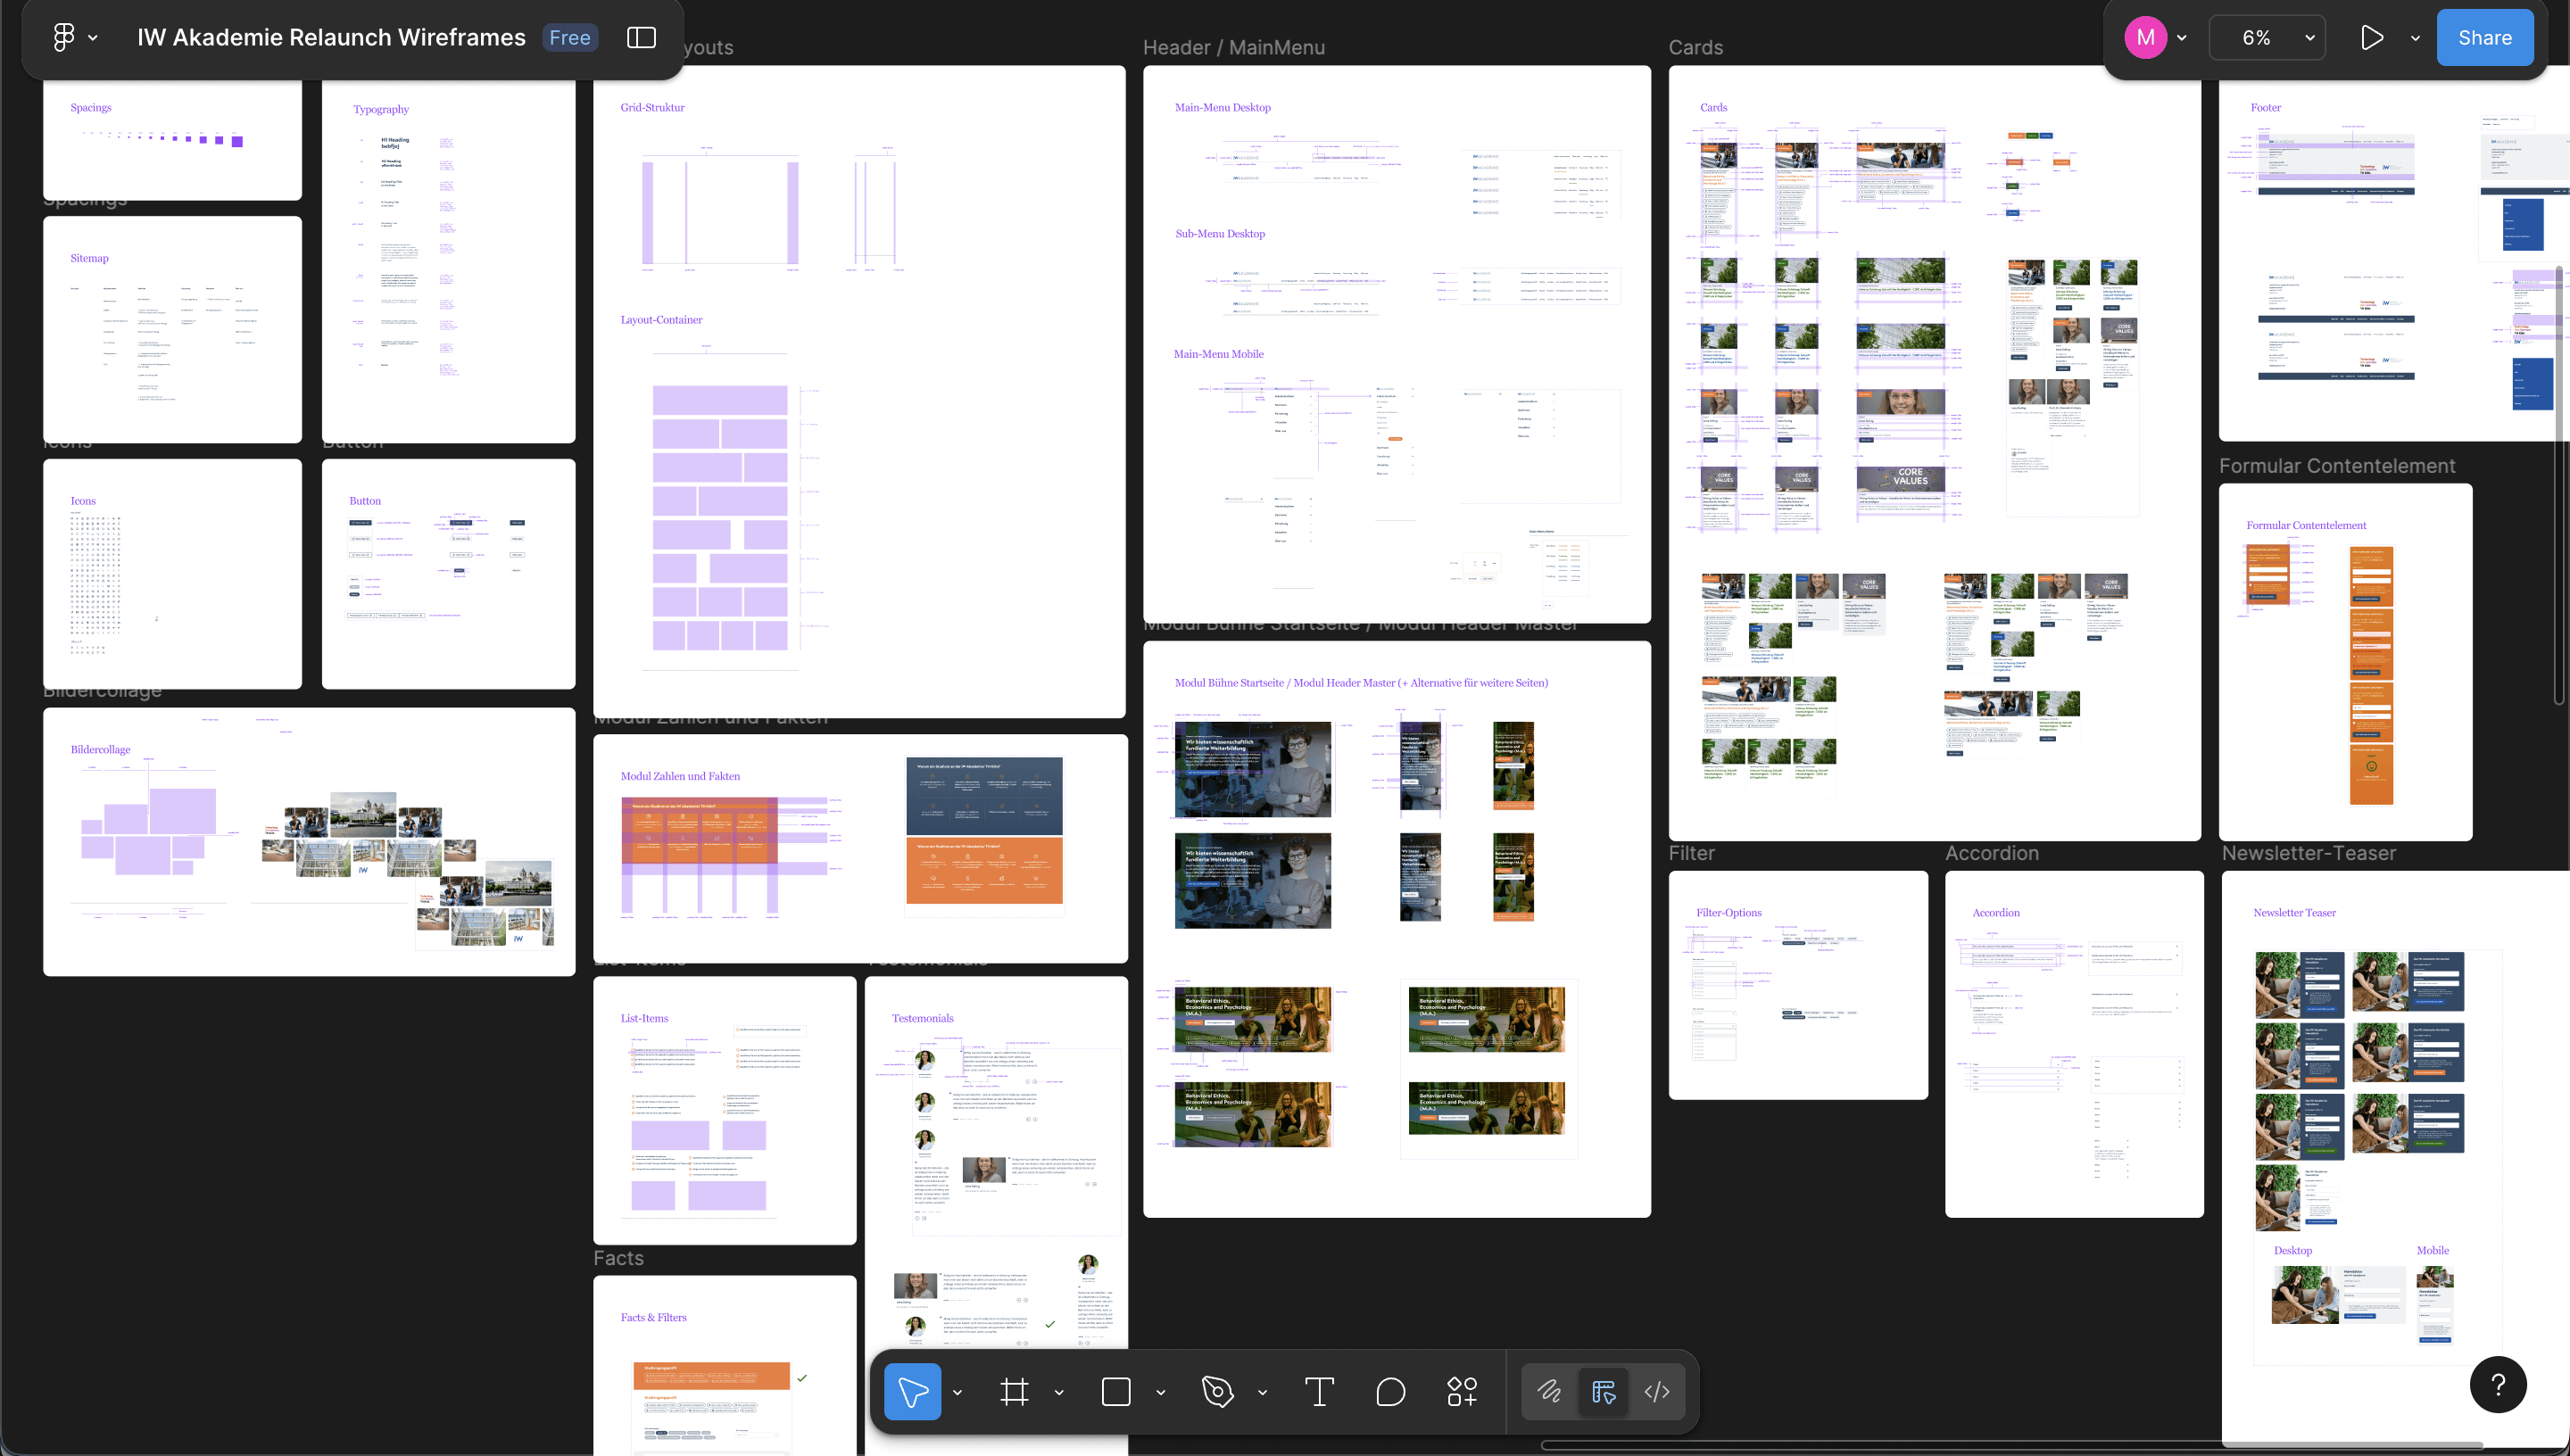The width and height of the screenshot is (2570, 1456).
Task: Present the prototype with Play button
Action: [2371, 37]
